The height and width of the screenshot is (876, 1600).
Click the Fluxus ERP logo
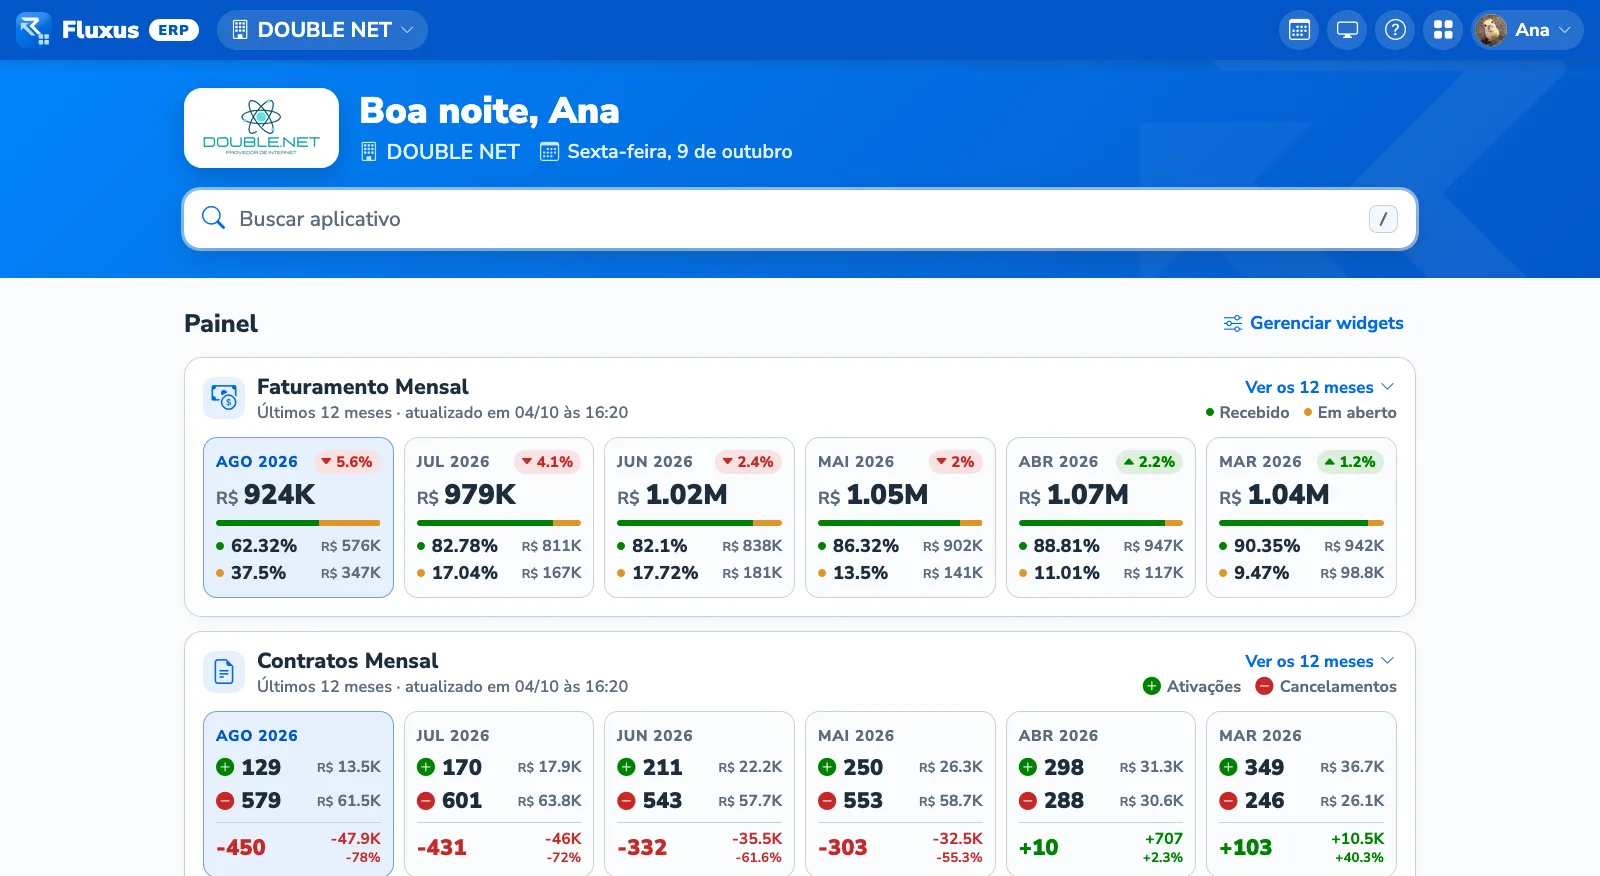click(108, 30)
